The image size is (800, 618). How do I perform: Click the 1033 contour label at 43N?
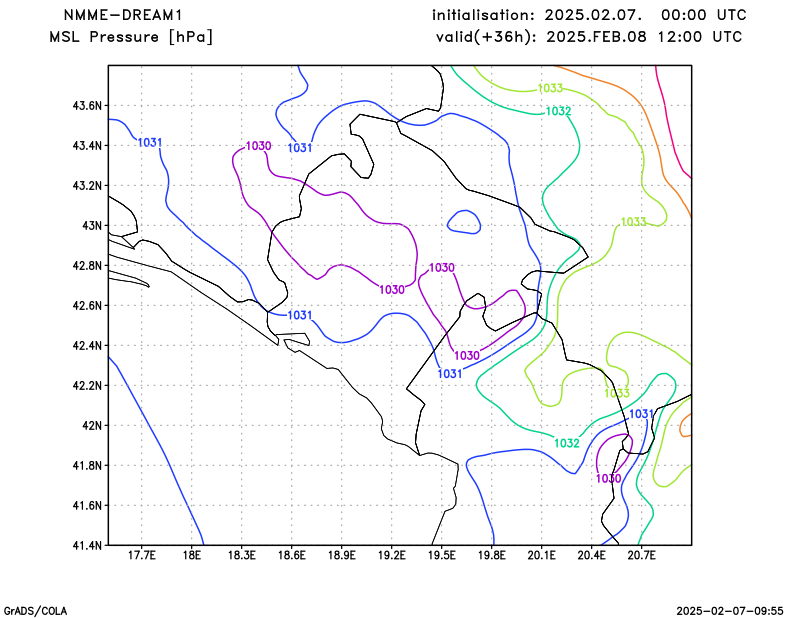tap(633, 222)
